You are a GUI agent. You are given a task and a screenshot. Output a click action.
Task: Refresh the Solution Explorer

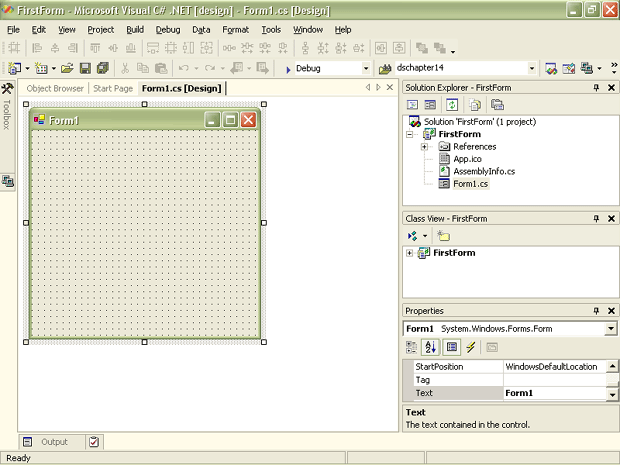452,105
